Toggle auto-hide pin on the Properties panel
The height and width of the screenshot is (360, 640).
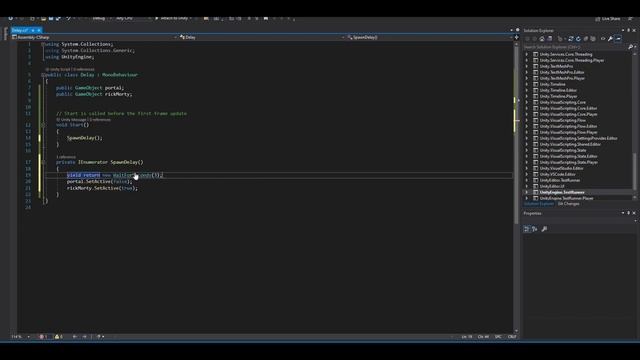tap(629, 213)
